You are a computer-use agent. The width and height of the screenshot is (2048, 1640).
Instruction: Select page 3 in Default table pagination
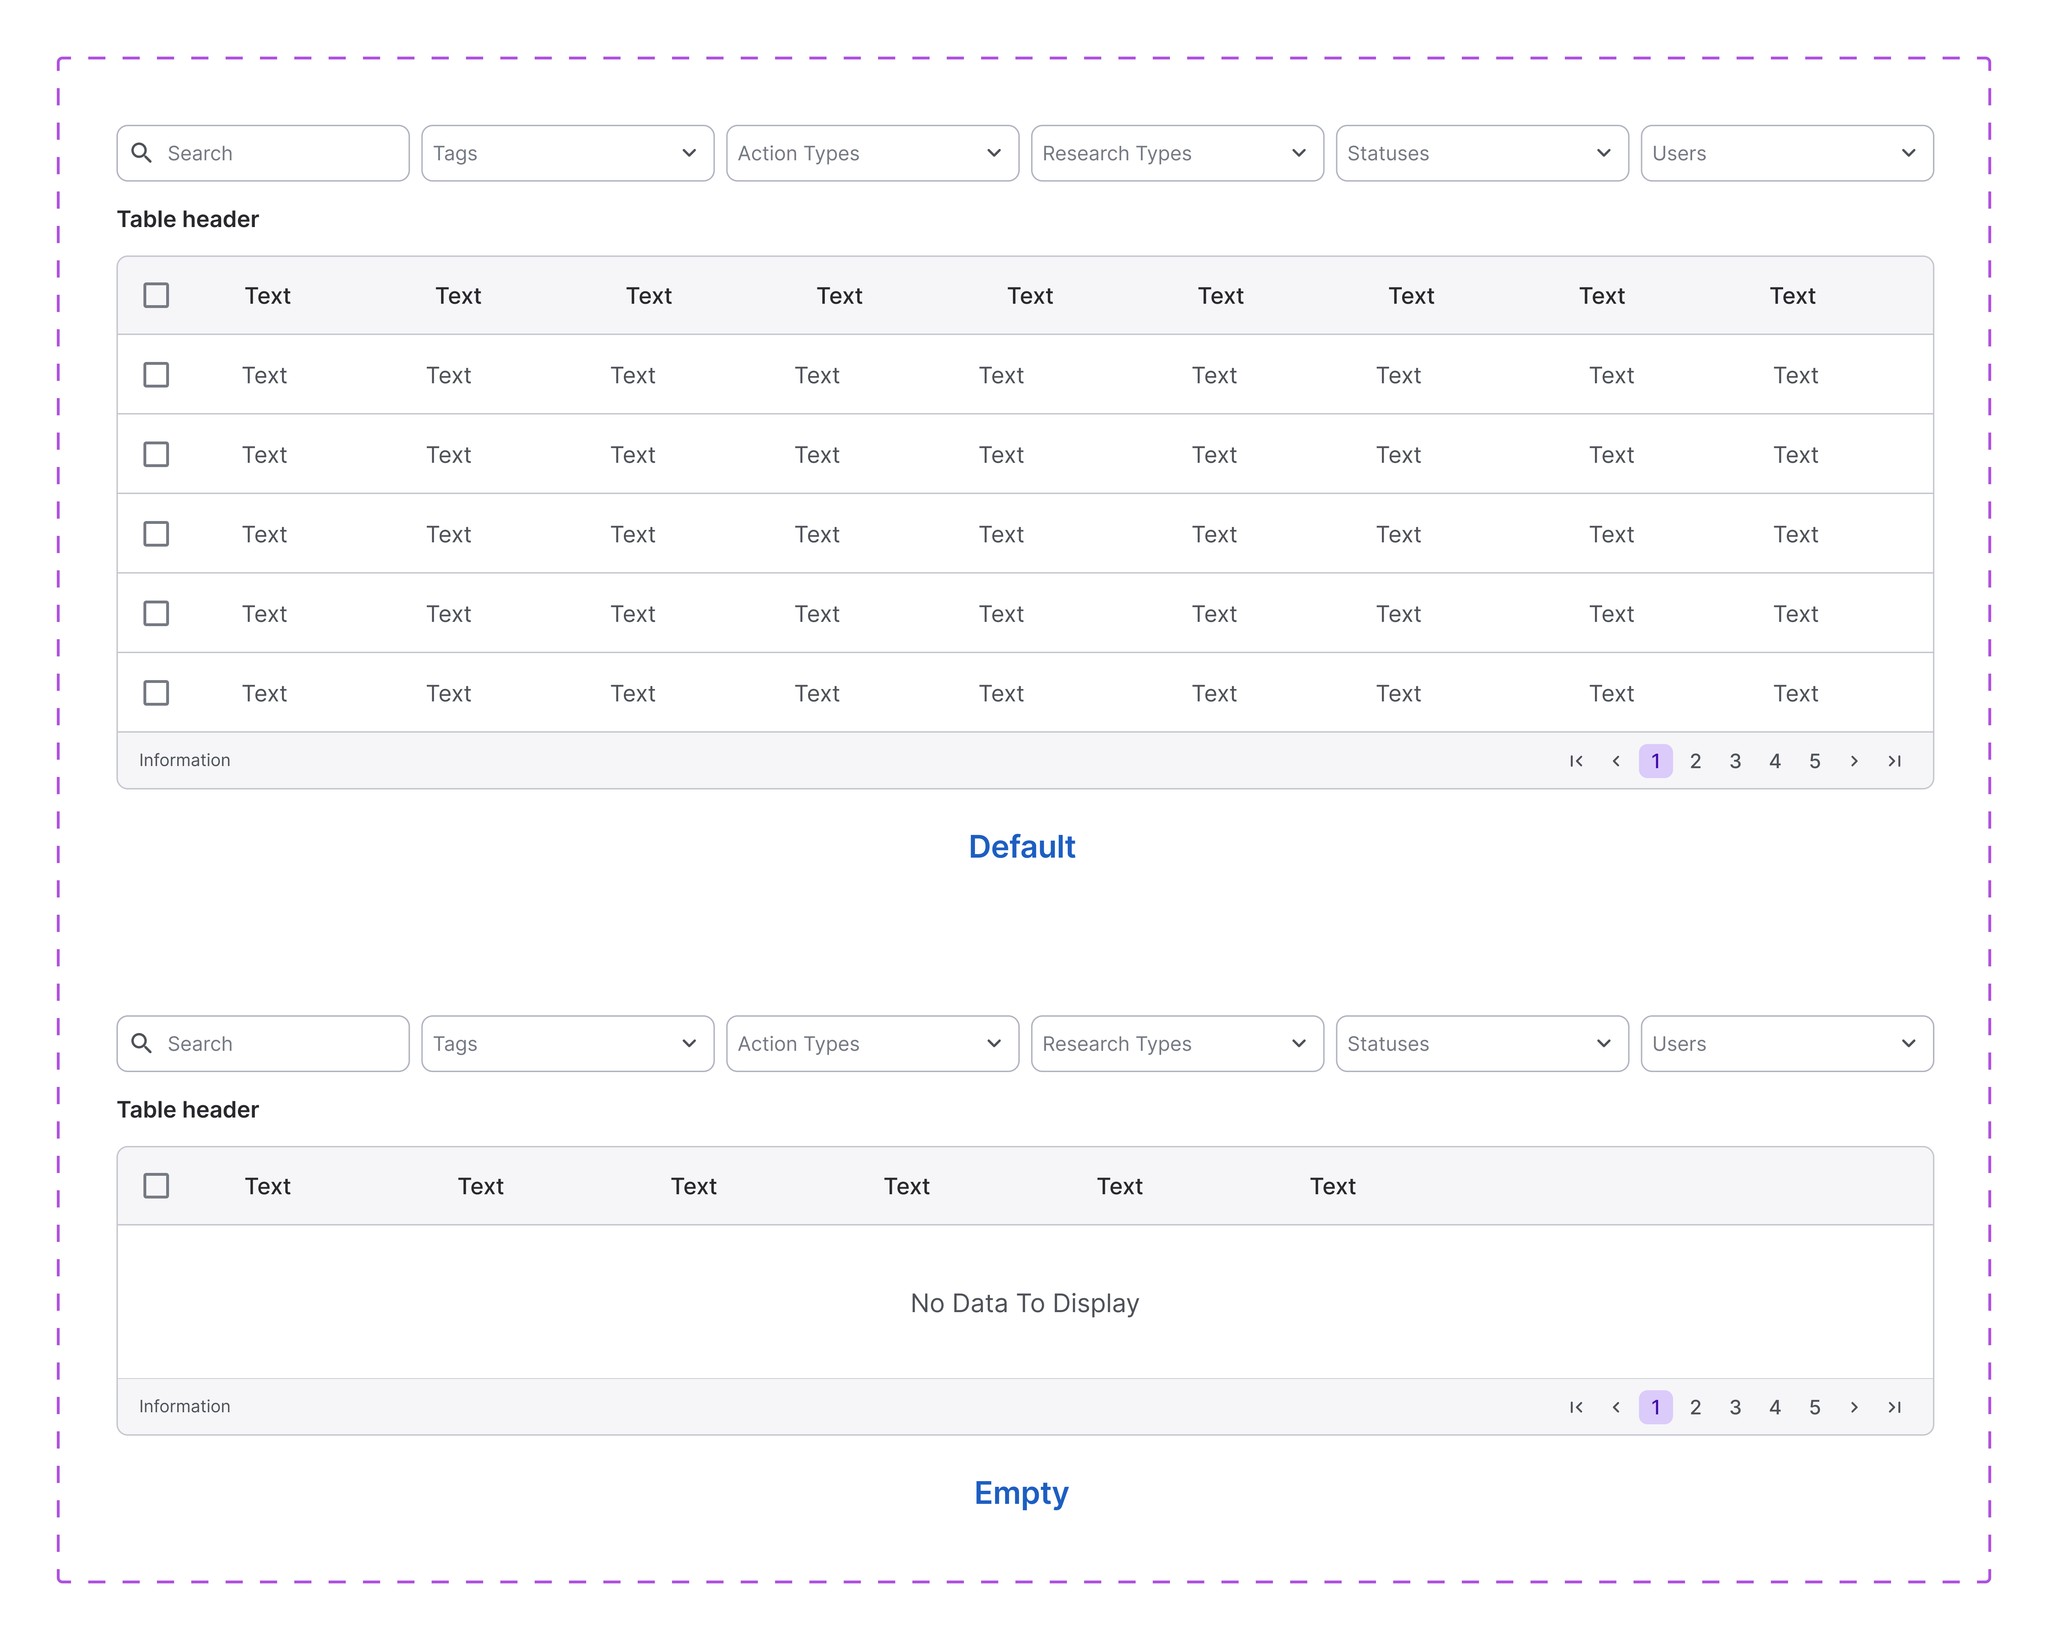click(1735, 761)
